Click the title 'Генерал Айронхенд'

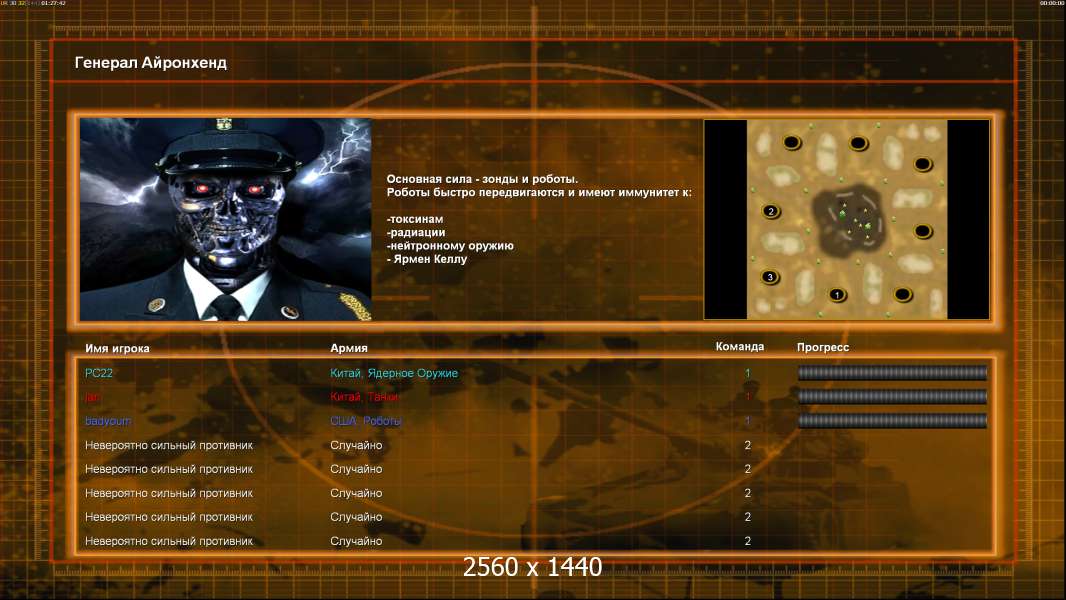tap(151, 63)
